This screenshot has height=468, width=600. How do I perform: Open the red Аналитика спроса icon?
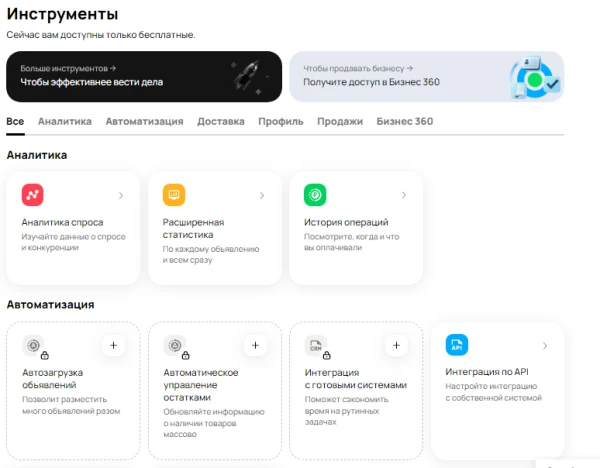(x=33, y=195)
